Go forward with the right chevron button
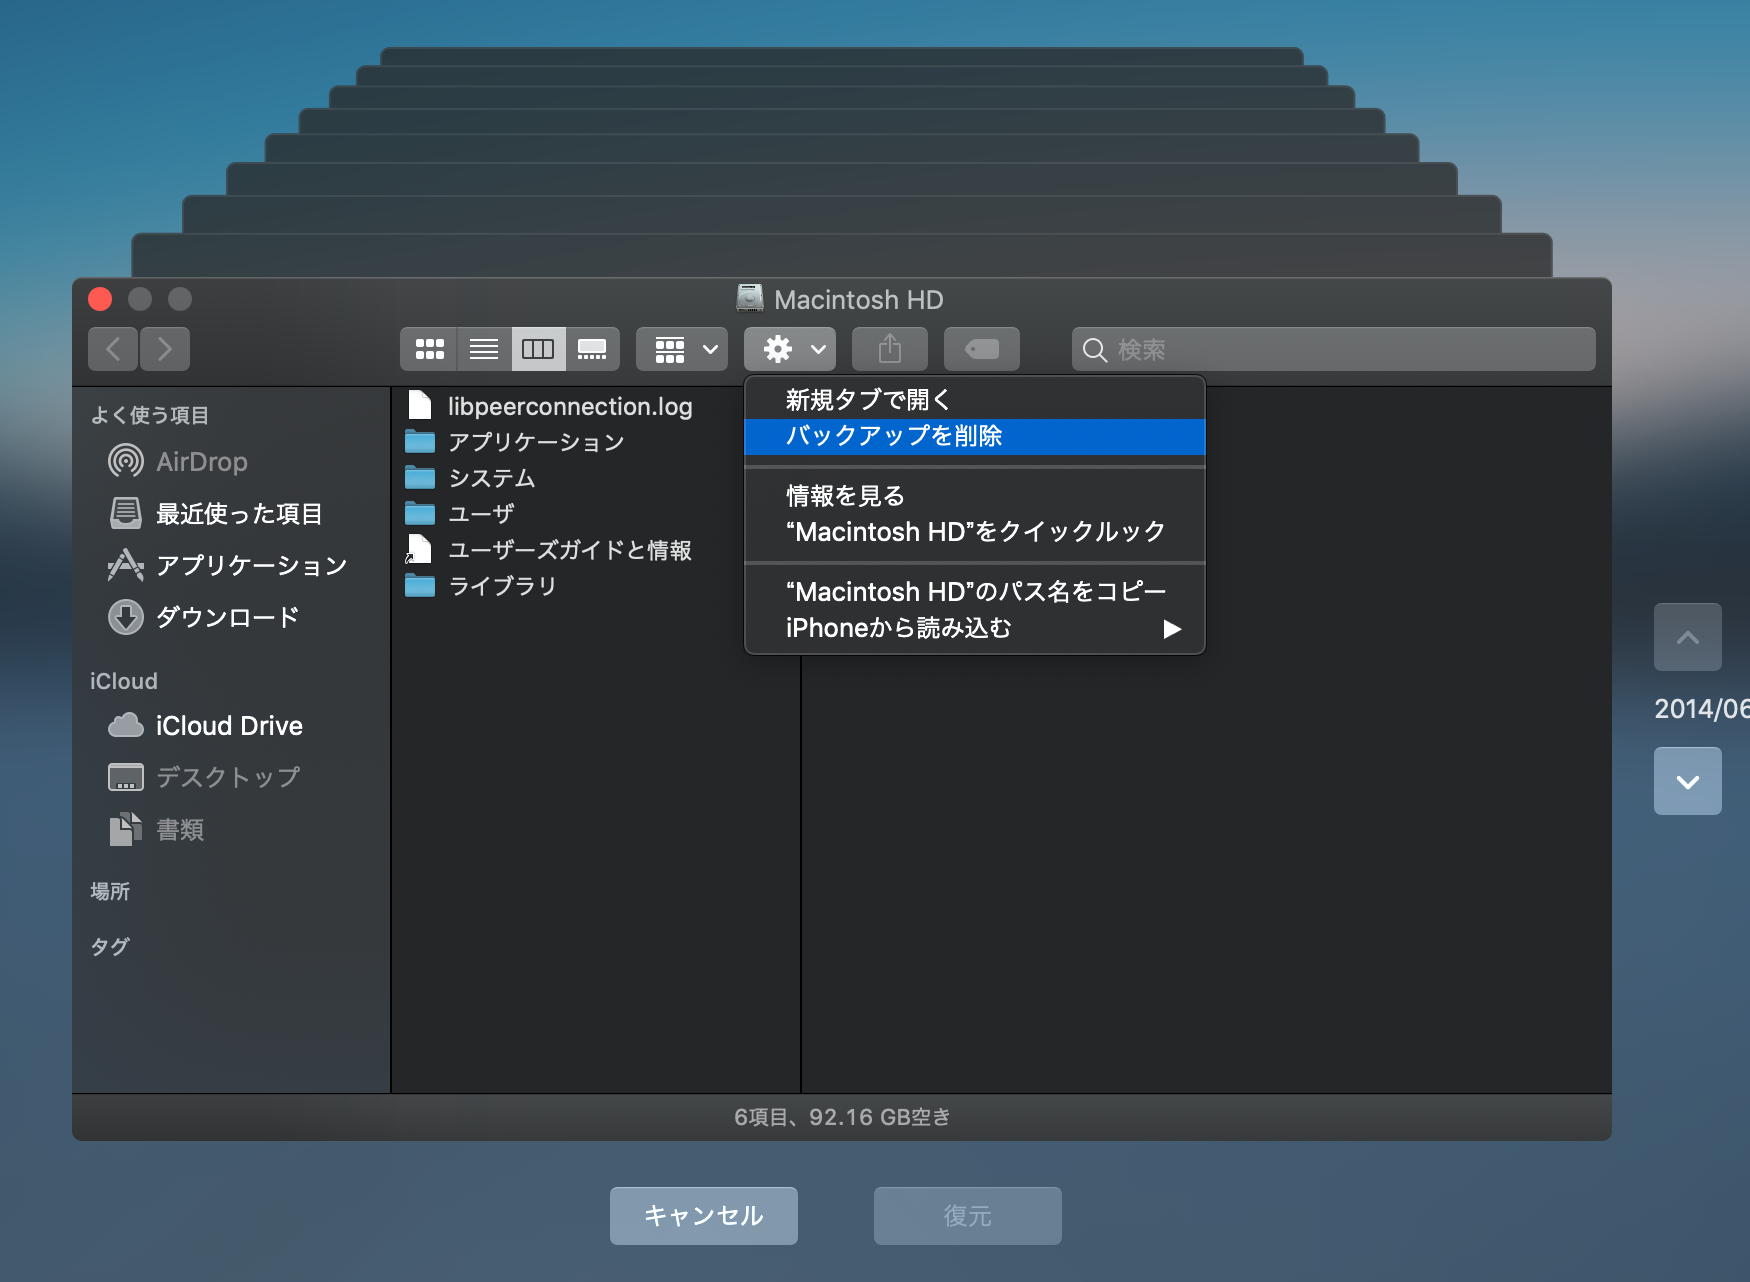 pos(165,349)
